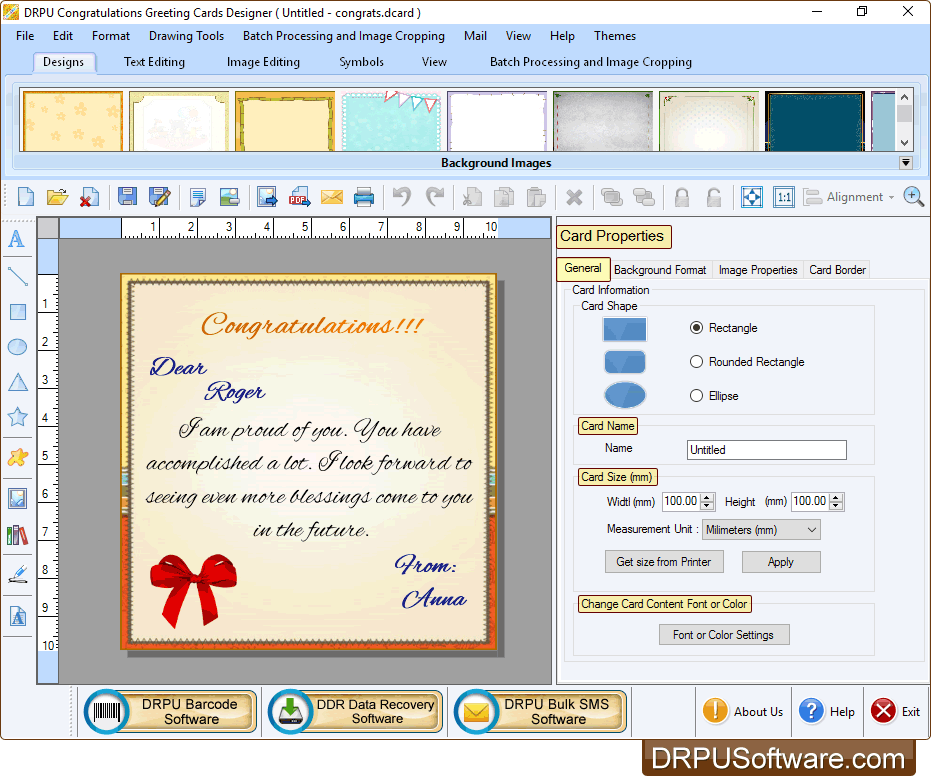Export the card as PDF

(300, 197)
